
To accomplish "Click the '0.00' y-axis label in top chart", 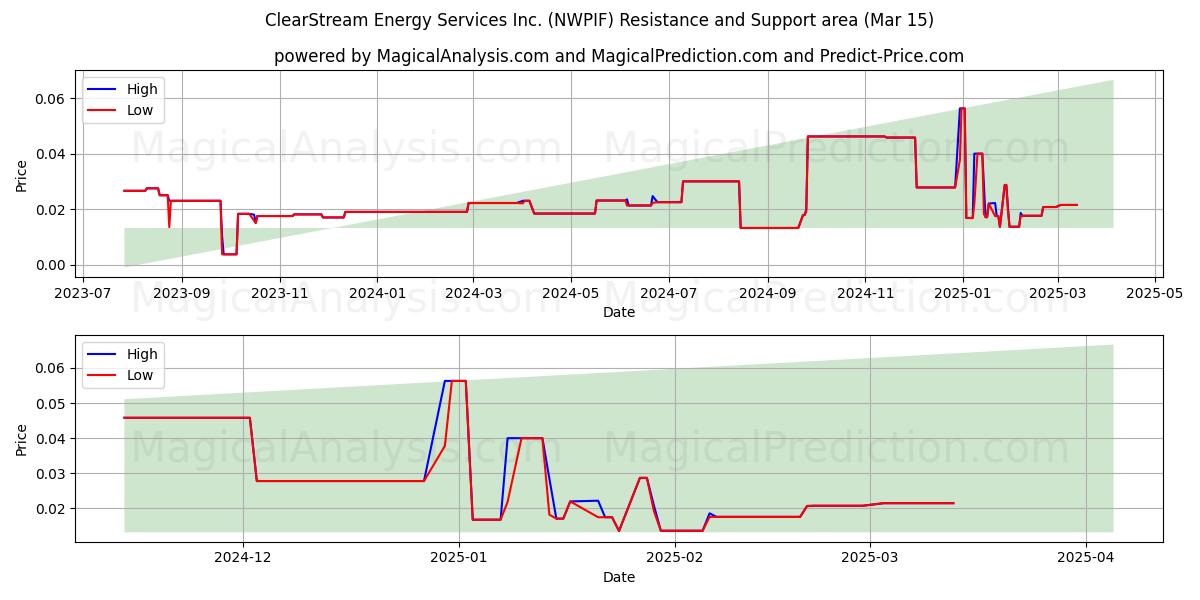I will pos(52,265).
